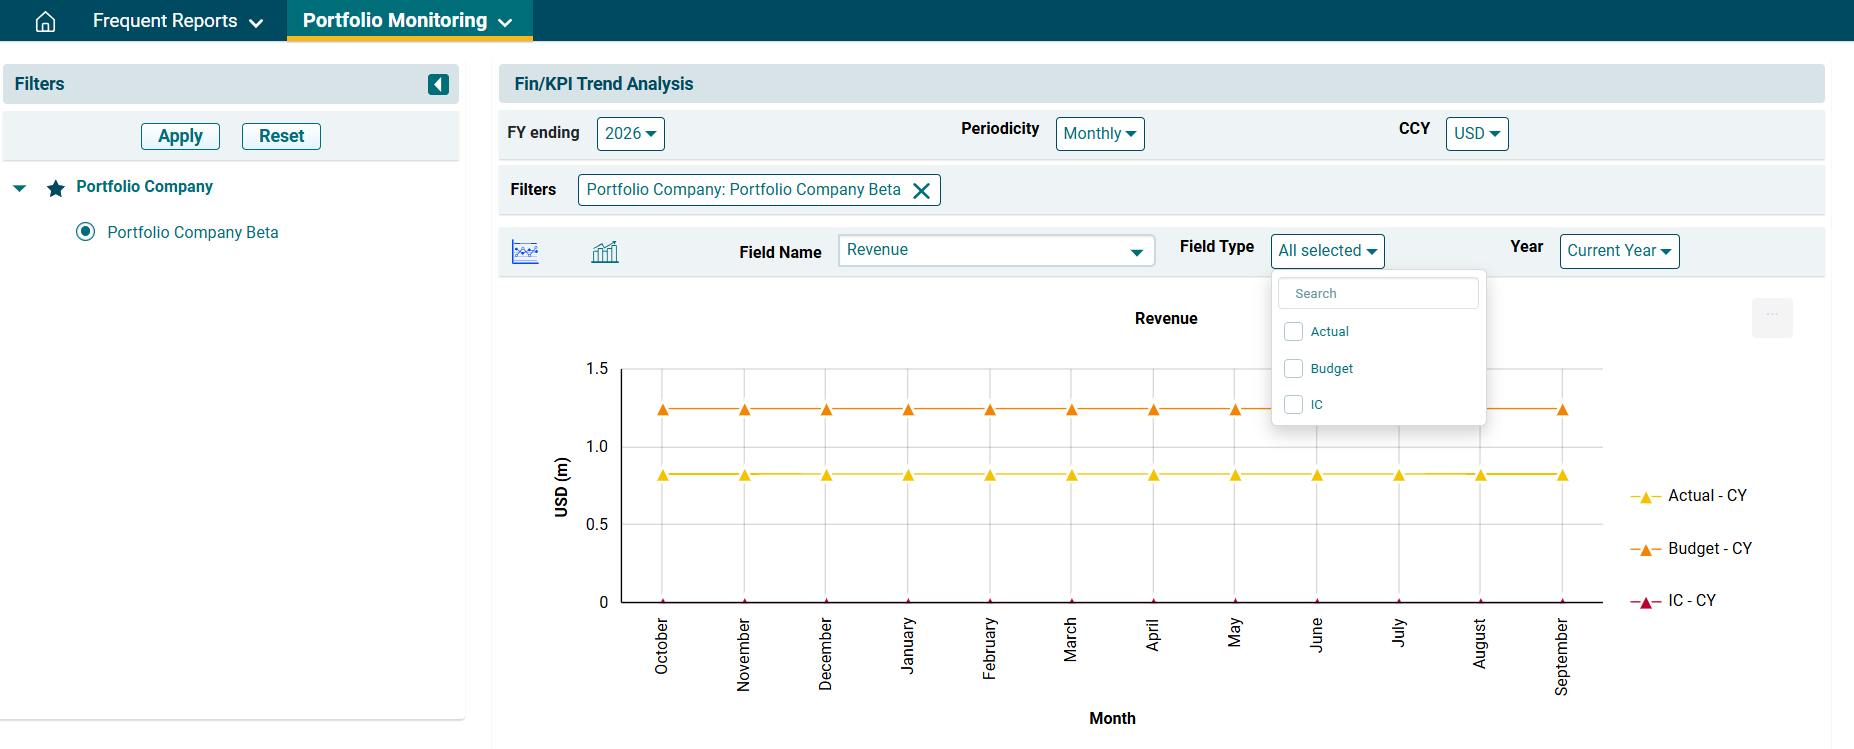Click the Portfolio Company star icon
Image resolution: width=1854 pixels, height=749 pixels.
pos(56,188)
